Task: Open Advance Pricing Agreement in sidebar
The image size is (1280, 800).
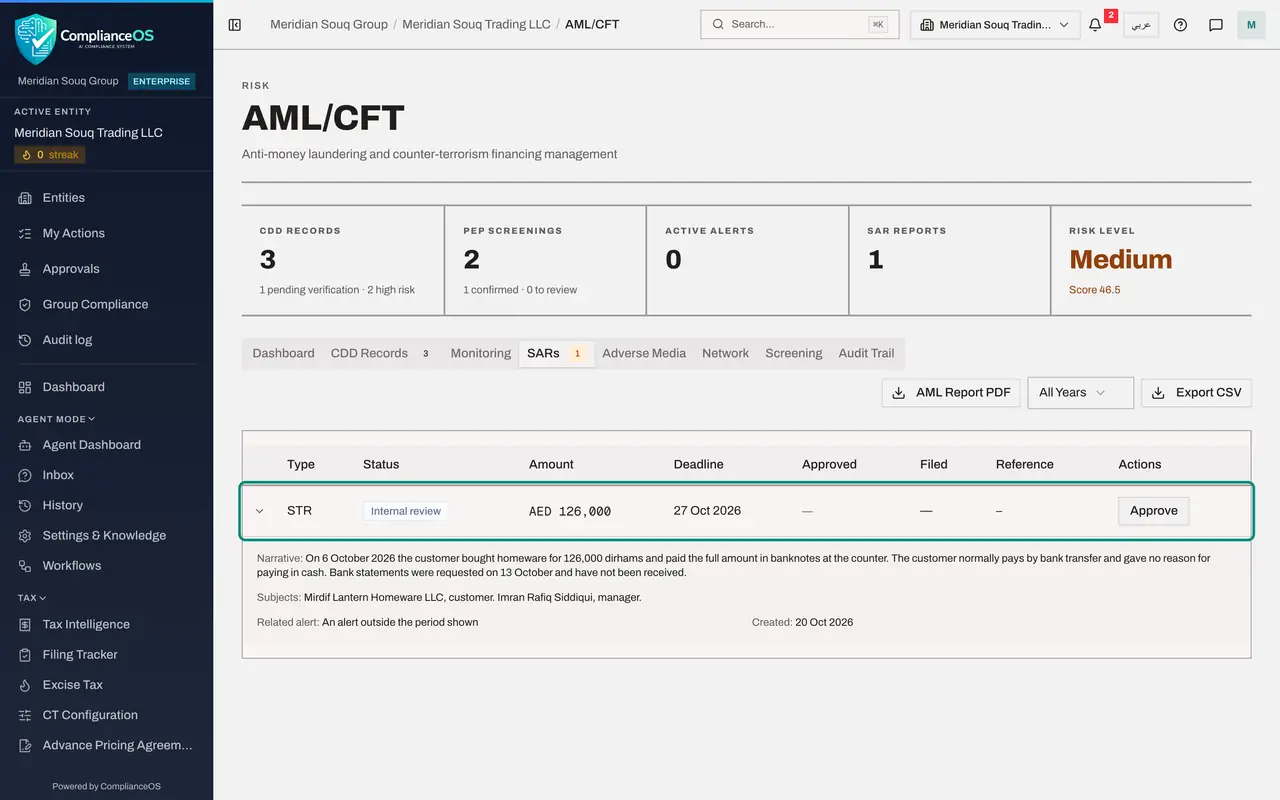Action: pos(106,745)
